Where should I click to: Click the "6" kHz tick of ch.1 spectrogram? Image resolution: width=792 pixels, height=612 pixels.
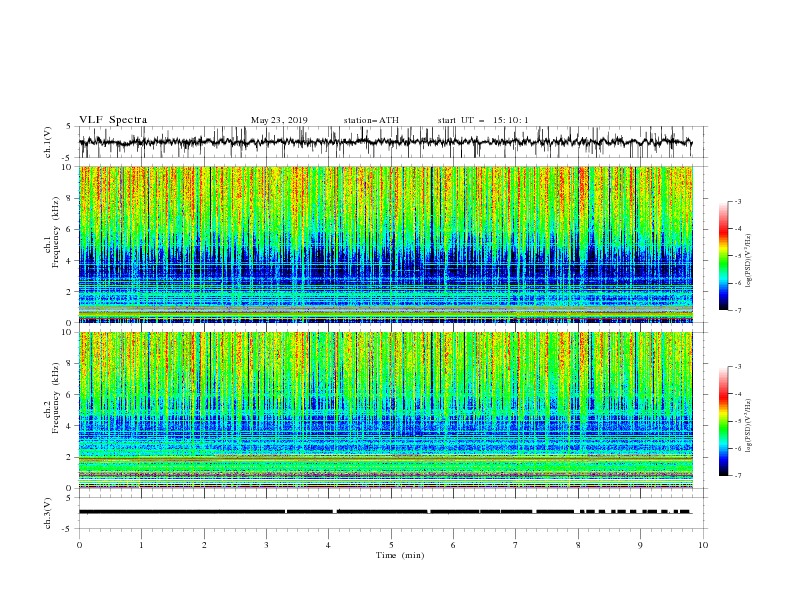pos(70,230)
